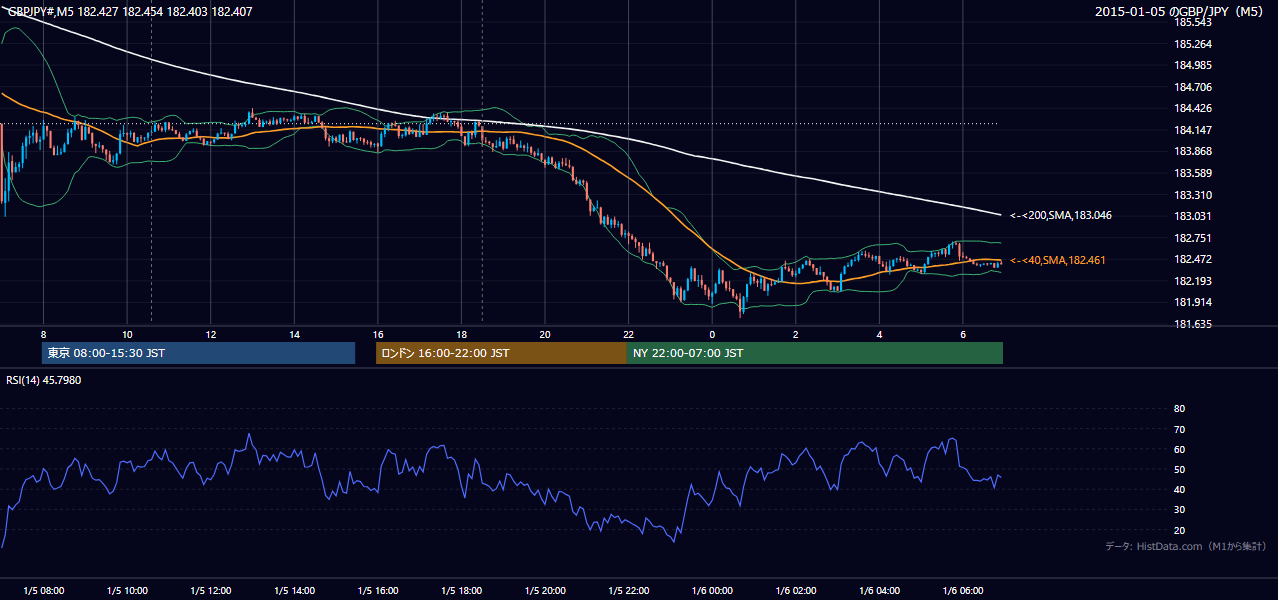This screenshot has height=600, width=1278.
Task: Click RSI scale value 40
Action: tap(1179, 489)
